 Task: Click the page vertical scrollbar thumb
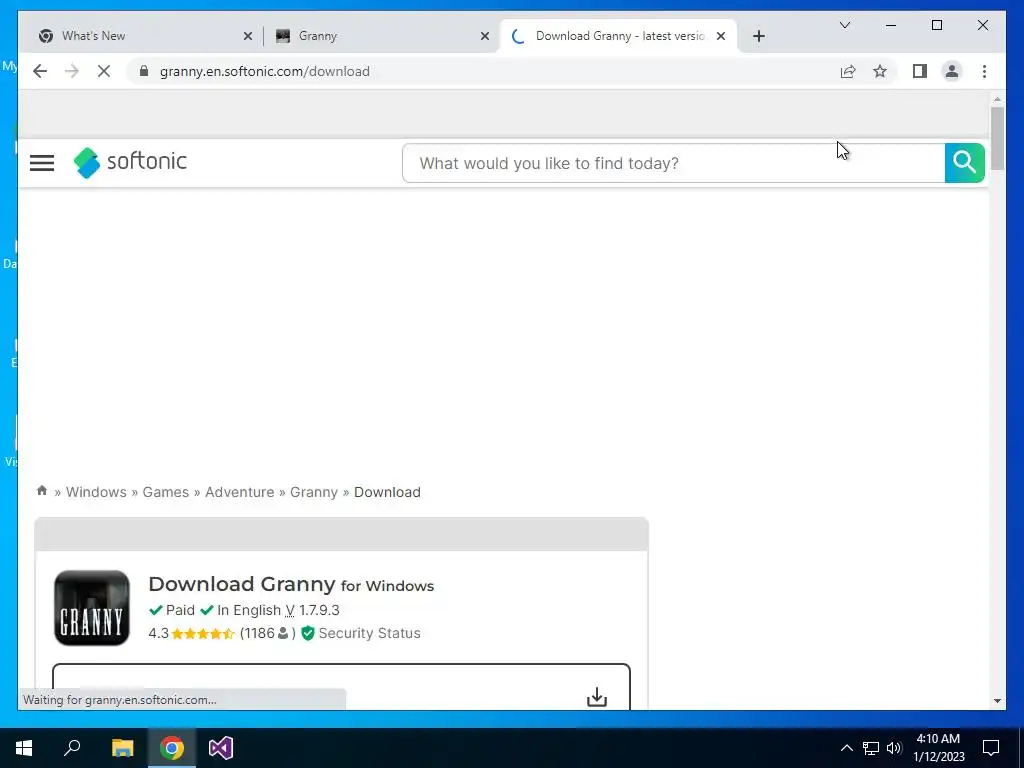[x=997, y=138]
